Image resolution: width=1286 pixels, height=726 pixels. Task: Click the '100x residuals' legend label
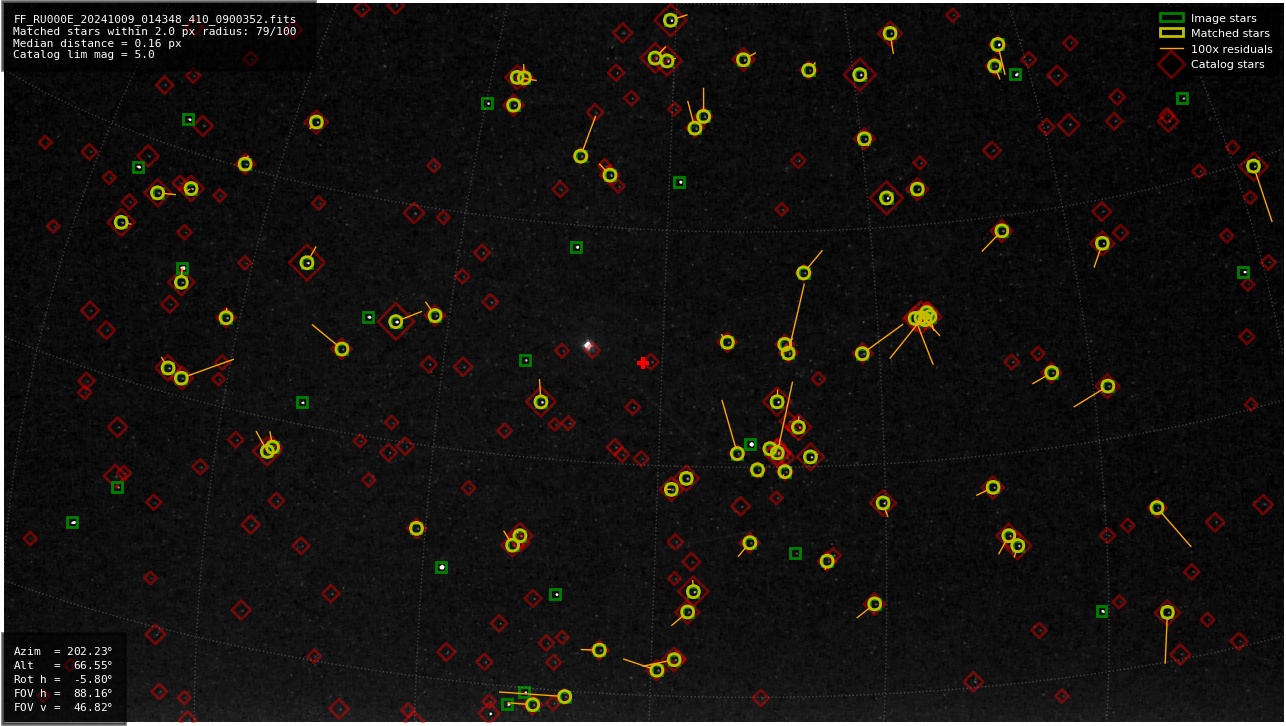[x=1231, y=49]
